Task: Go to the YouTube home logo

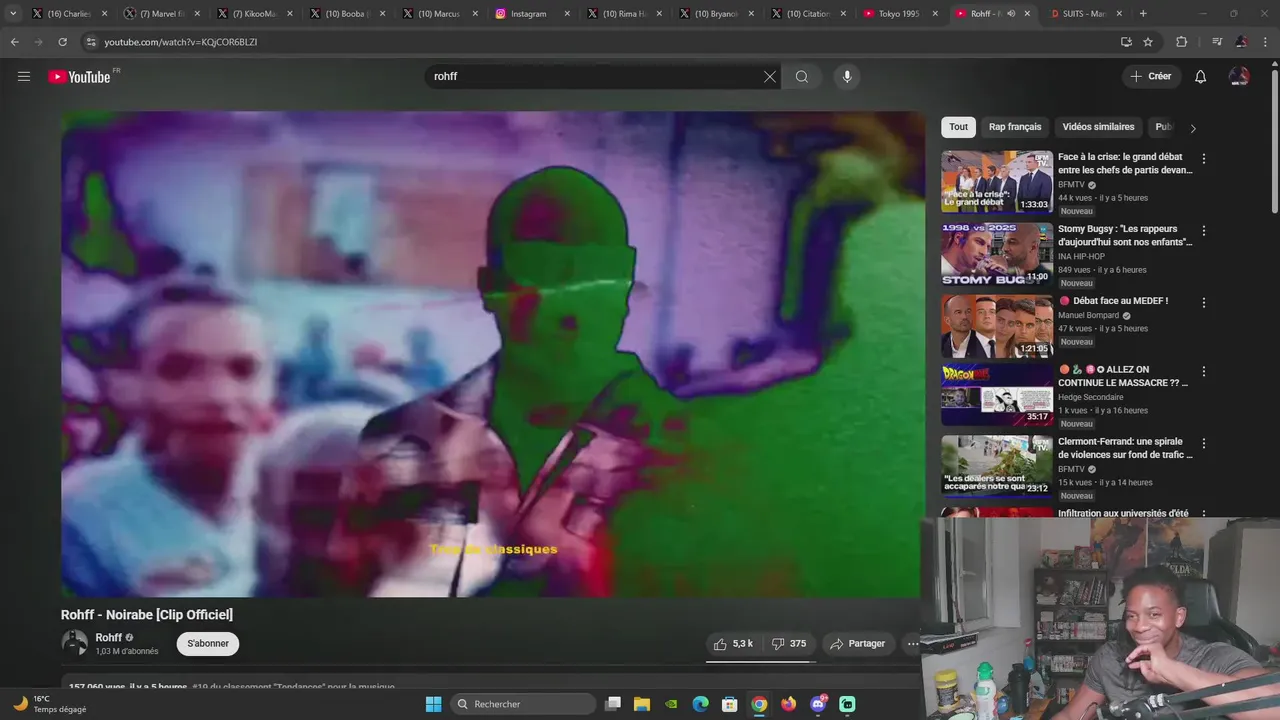Action: point(79,77)
